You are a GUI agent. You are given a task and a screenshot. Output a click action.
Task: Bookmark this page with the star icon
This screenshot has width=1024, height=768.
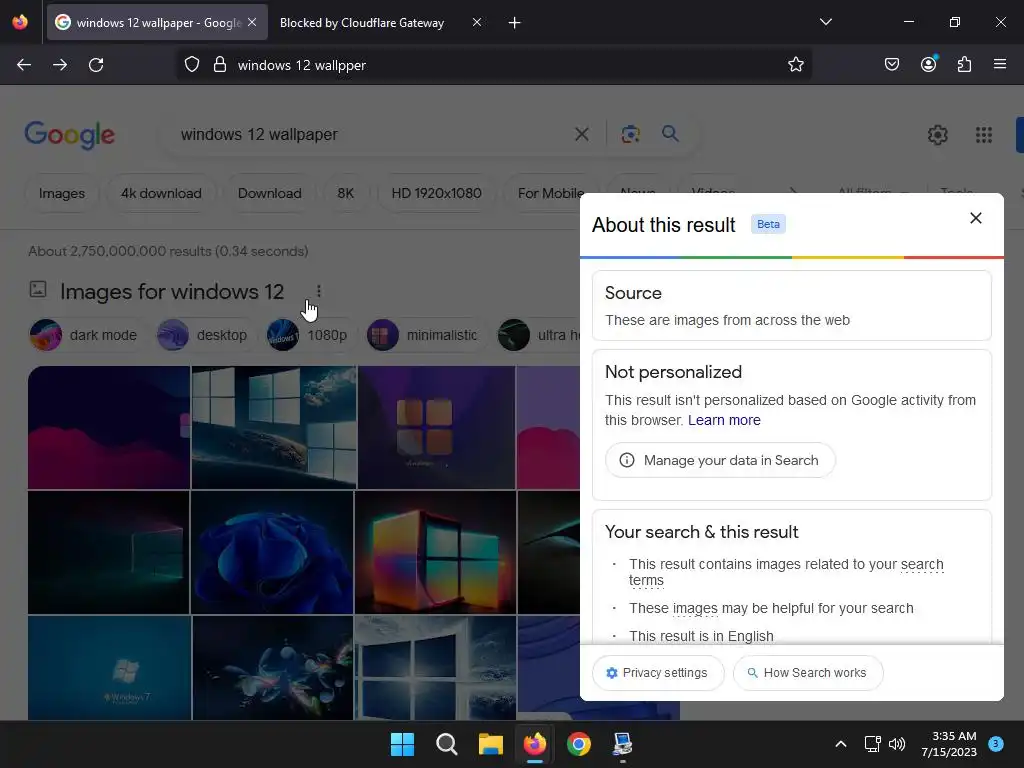click(795, 65)
